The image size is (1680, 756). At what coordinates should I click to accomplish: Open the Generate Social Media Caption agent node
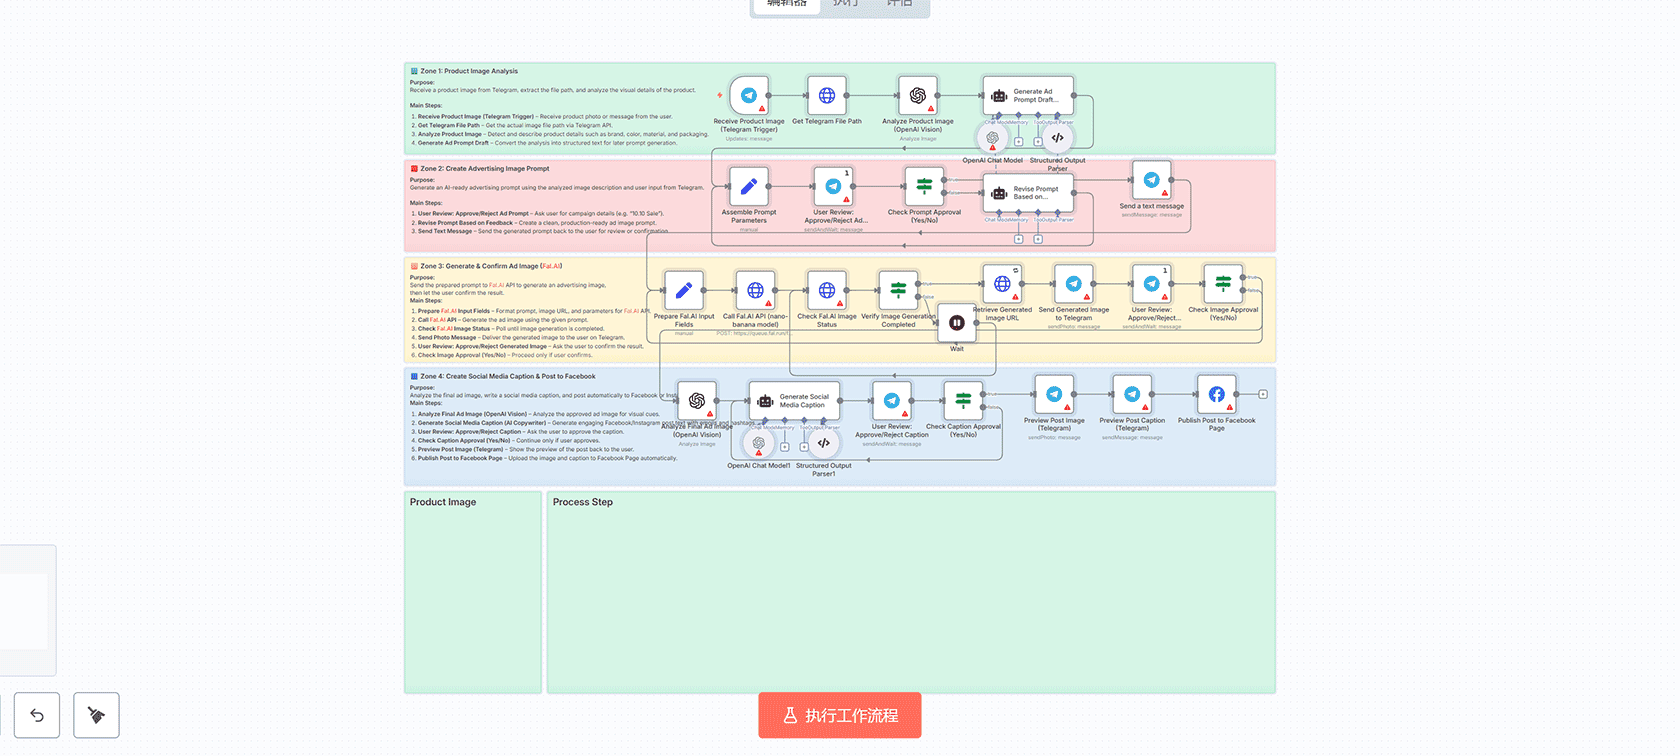795,401
